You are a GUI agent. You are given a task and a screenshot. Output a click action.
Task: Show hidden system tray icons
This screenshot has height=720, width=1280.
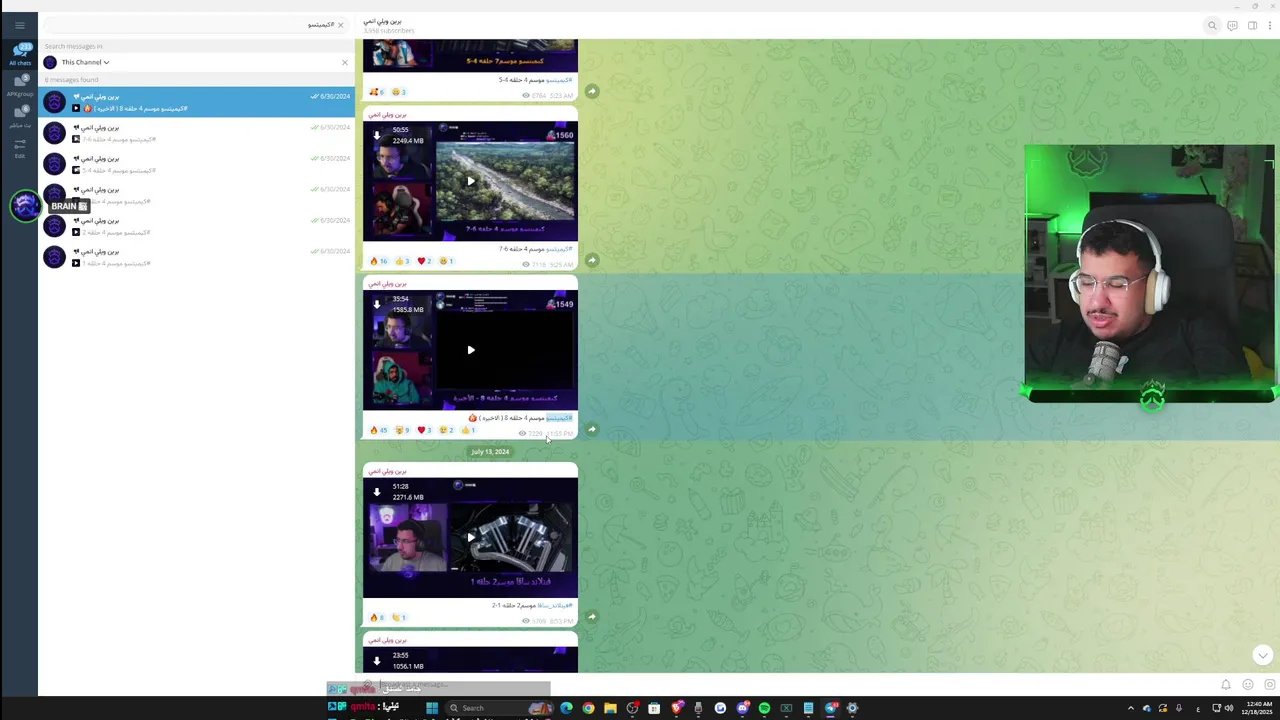pos(1132,708)
